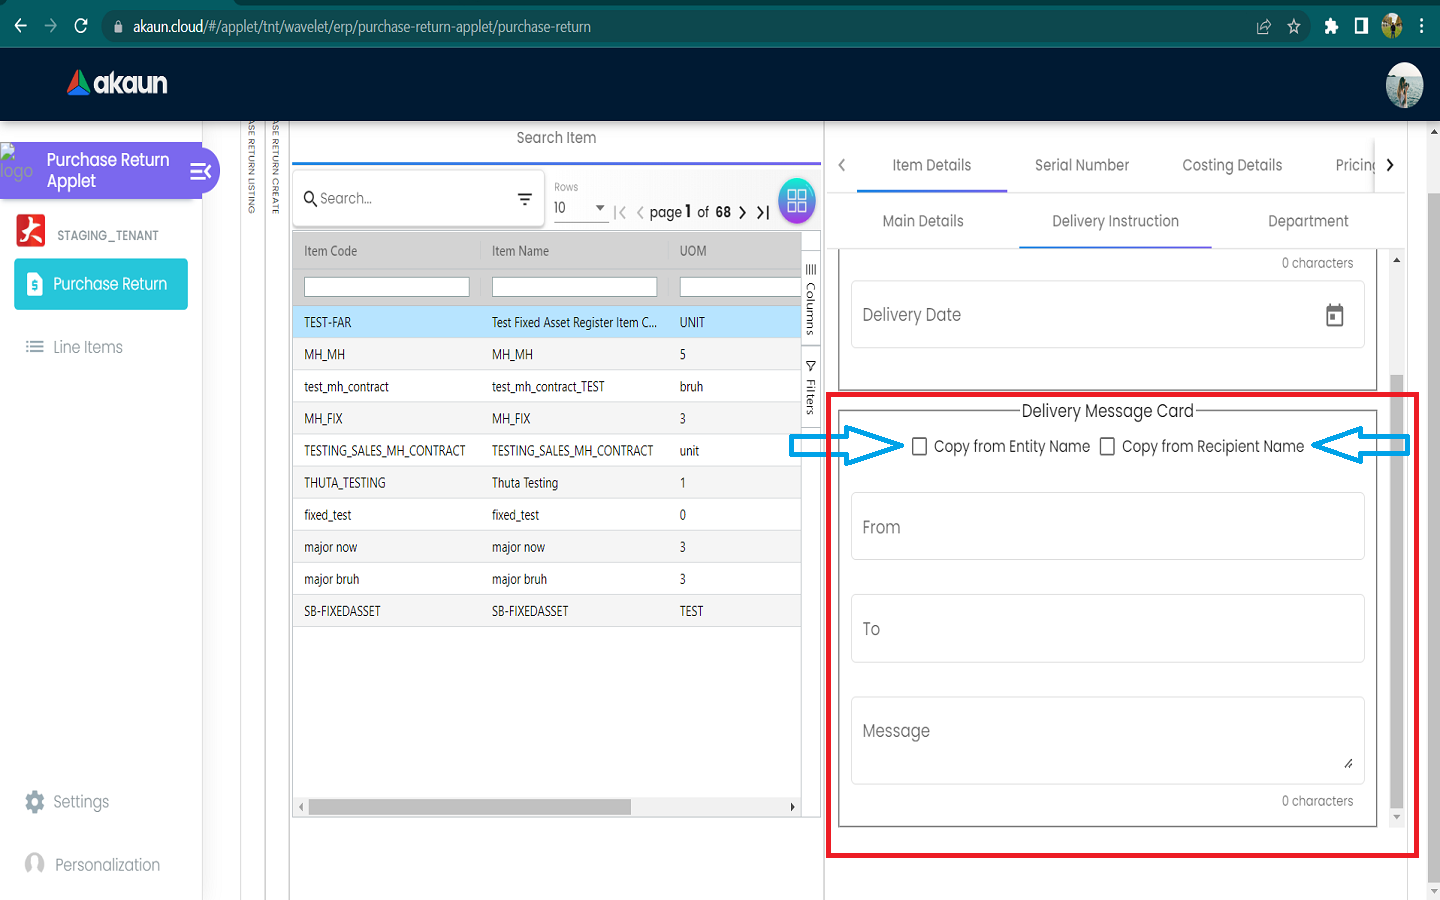This screenshot has height=900, width=1440.
Task: Open the Delivery Date calendar picker
Action: coord(1334,316)
